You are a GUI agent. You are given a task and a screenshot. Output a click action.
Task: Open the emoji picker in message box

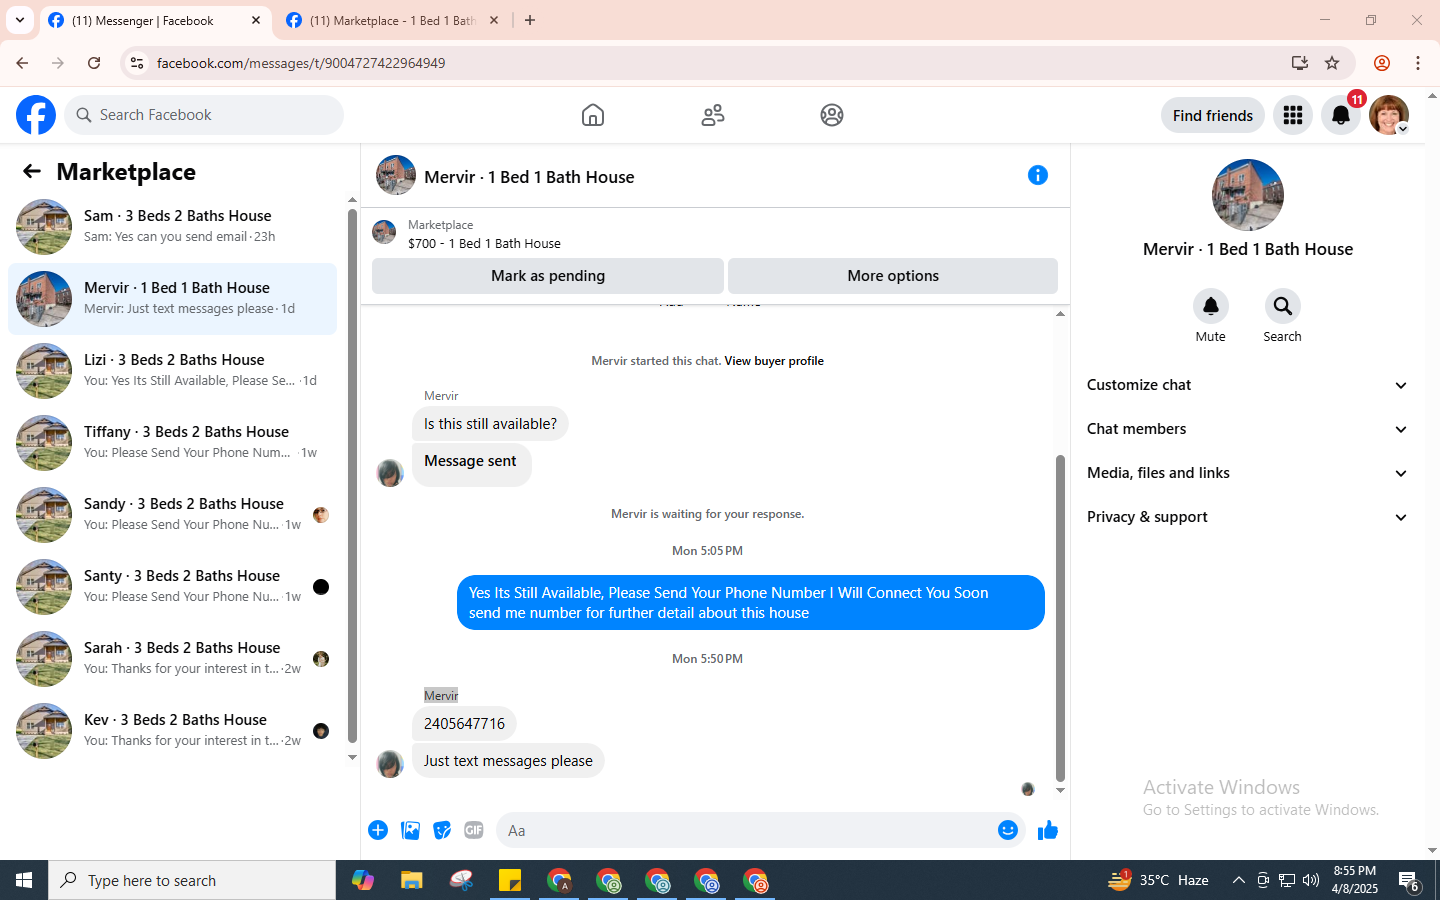coord(1008,830)
